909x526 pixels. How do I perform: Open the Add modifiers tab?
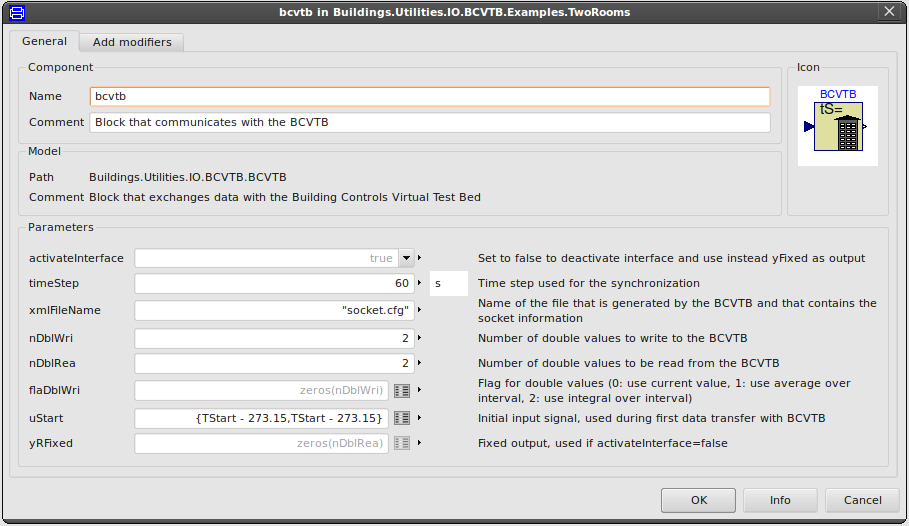coord(132,42)
